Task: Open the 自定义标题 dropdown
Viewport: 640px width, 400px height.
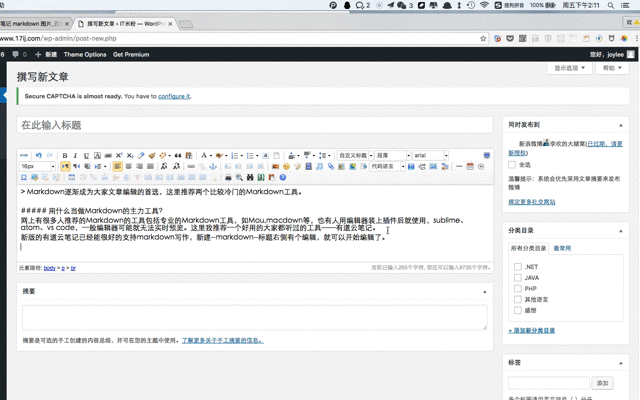Action: 355,156
